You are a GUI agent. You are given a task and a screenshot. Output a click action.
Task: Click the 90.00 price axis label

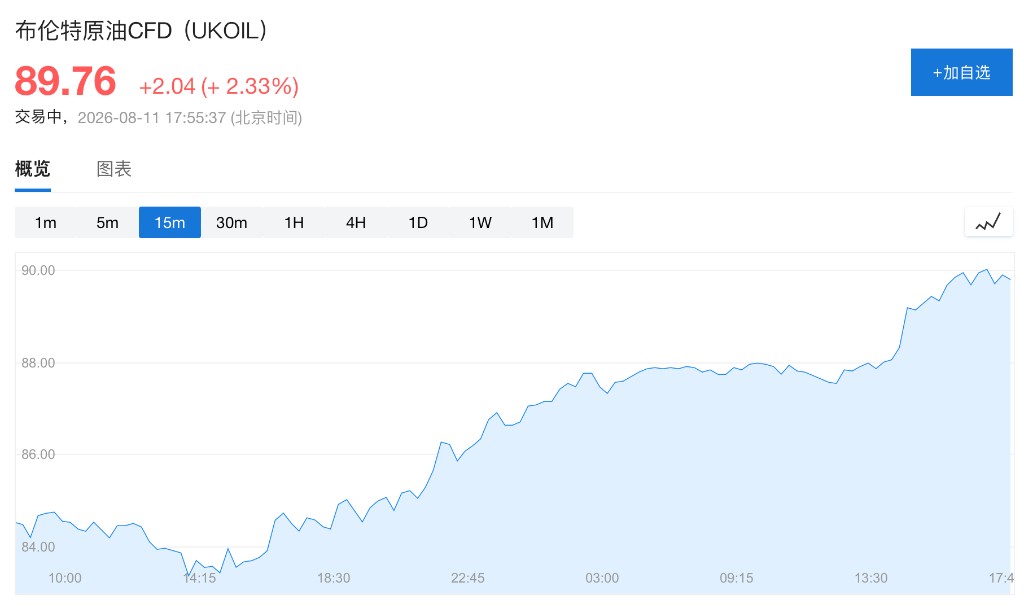(38, 271)
